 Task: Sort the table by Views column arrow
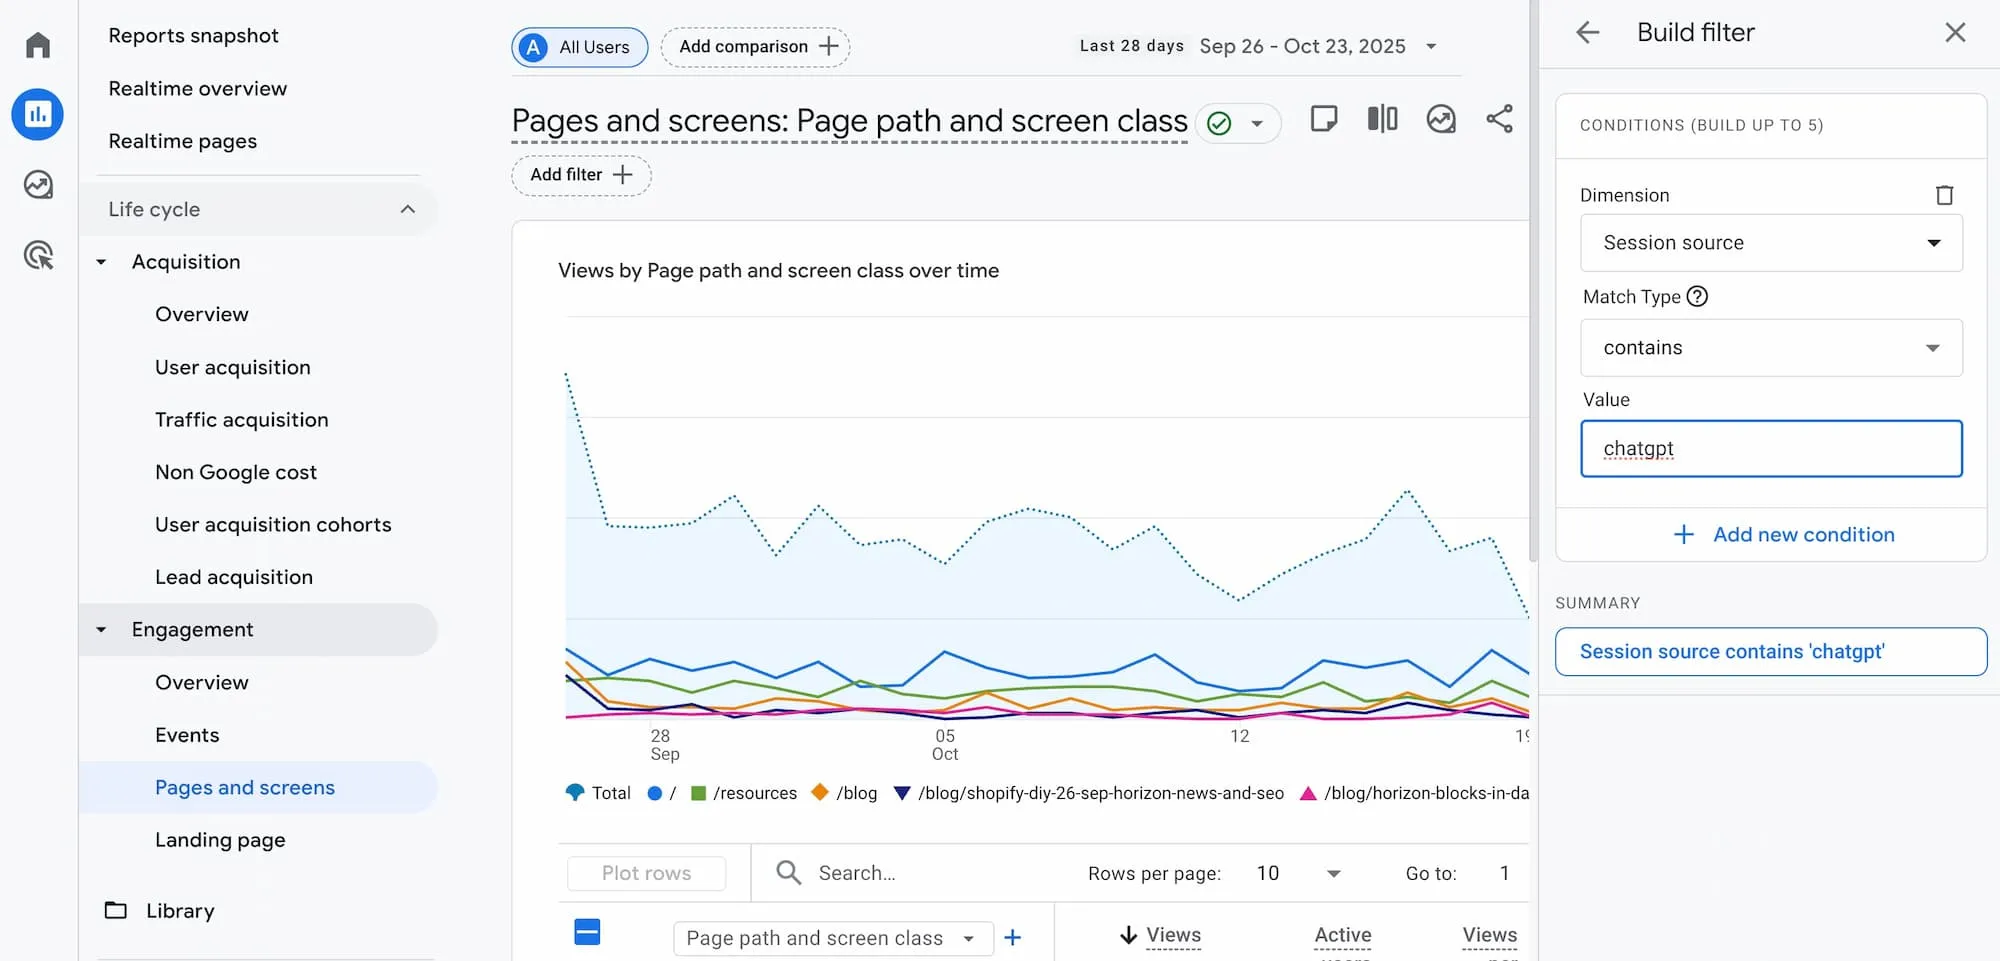(1128, 934)
